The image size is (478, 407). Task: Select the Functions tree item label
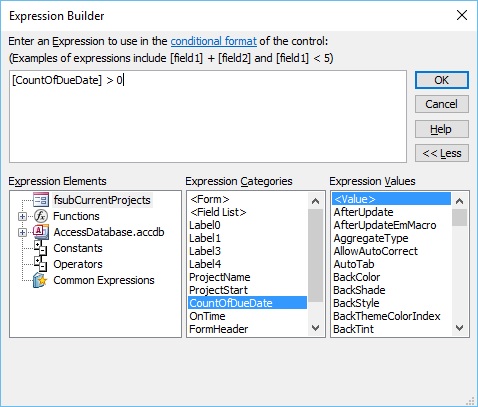click(76, 216)
